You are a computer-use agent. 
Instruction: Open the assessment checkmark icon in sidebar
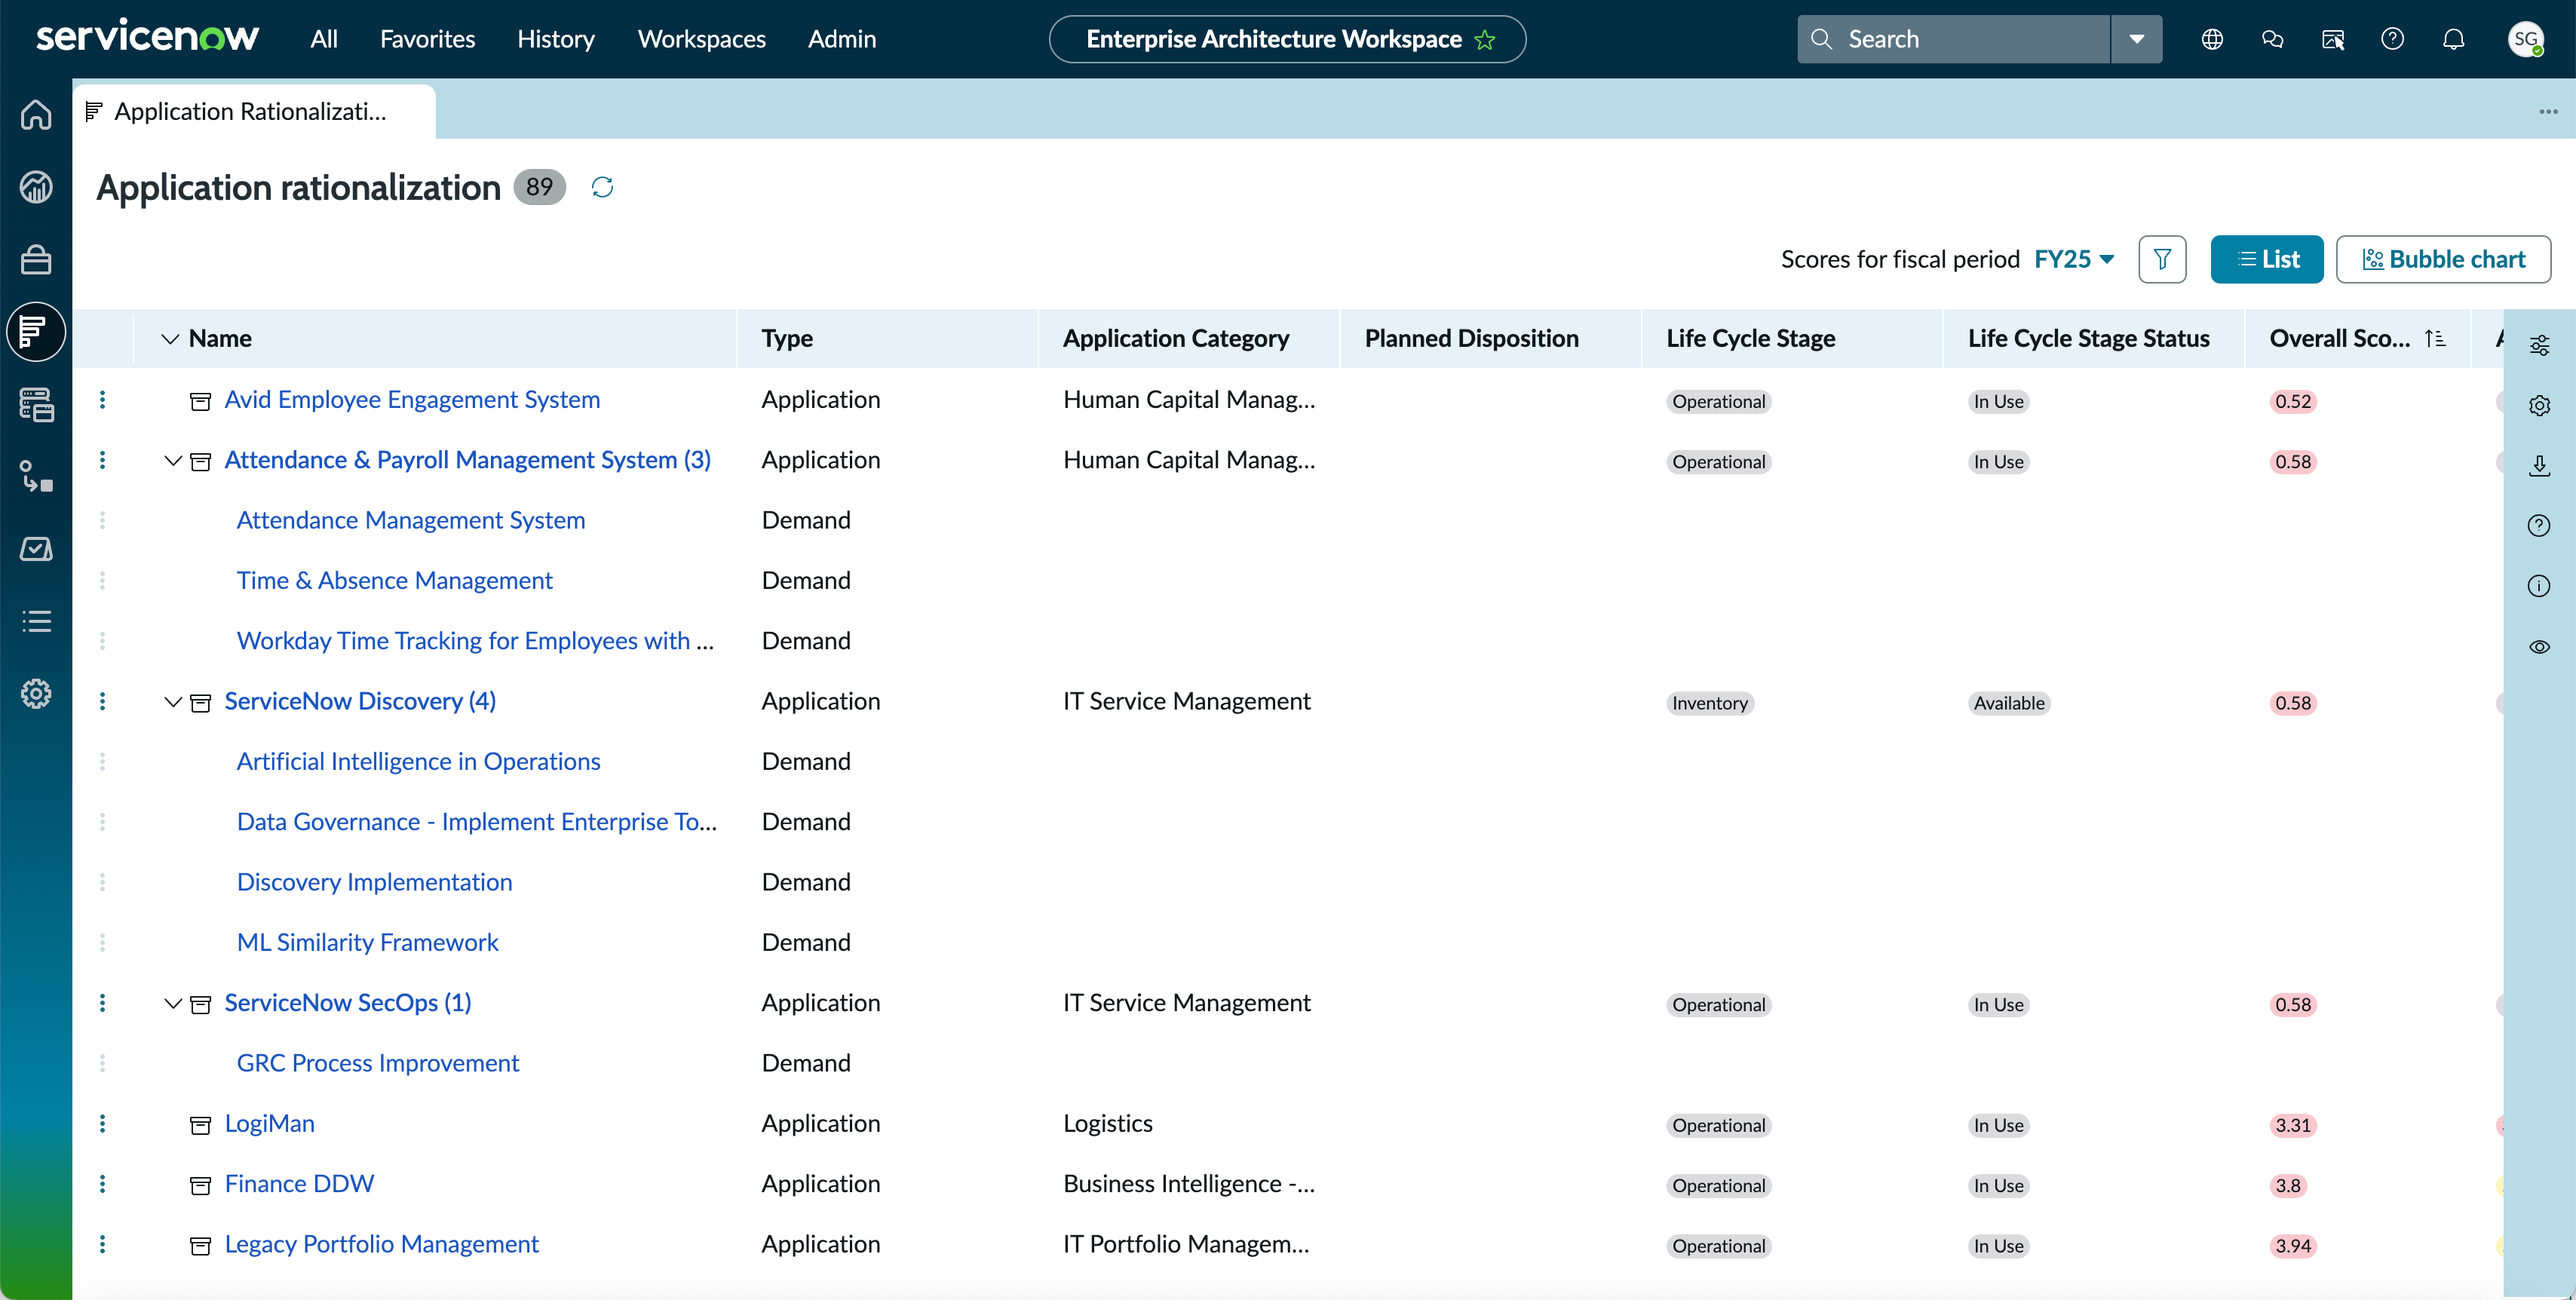coord(36,549)
